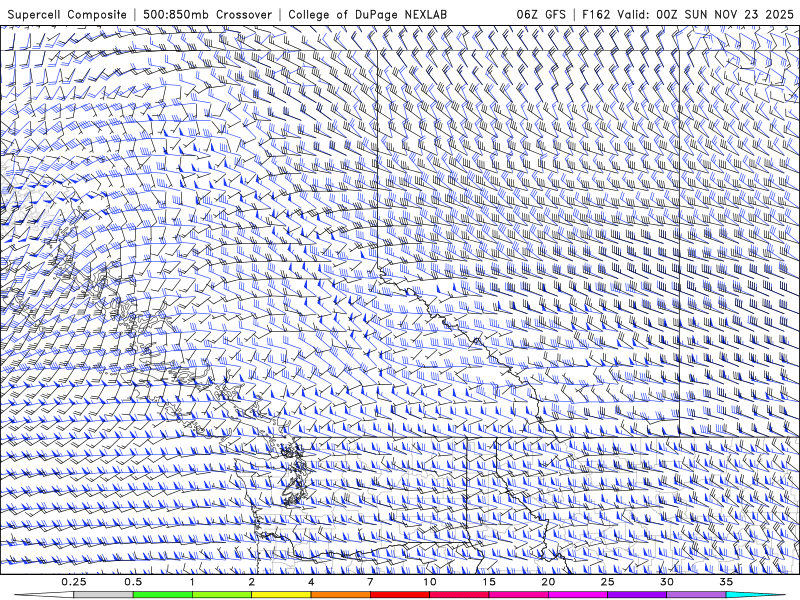
Task: Click the legend value 2
Action: click(252, 582)
